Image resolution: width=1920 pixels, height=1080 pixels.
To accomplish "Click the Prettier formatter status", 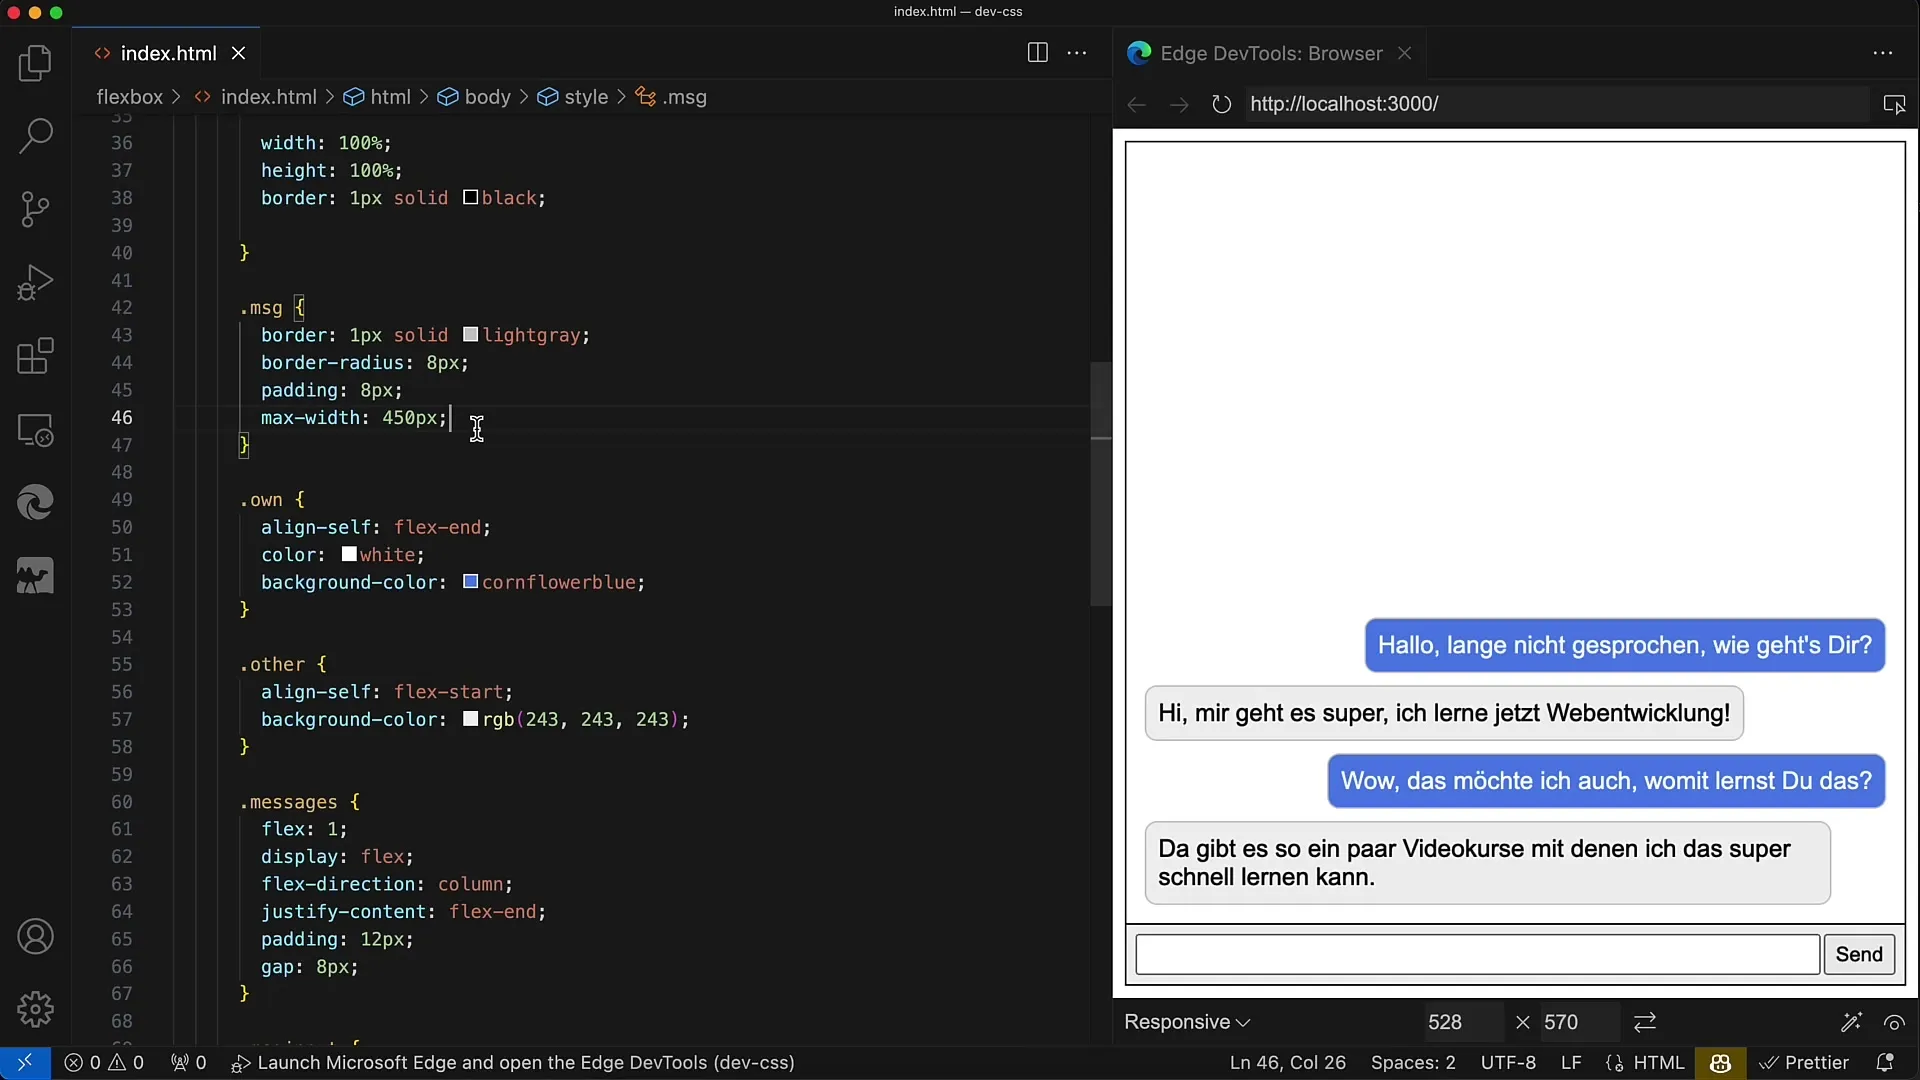I will [1805, 1062].
